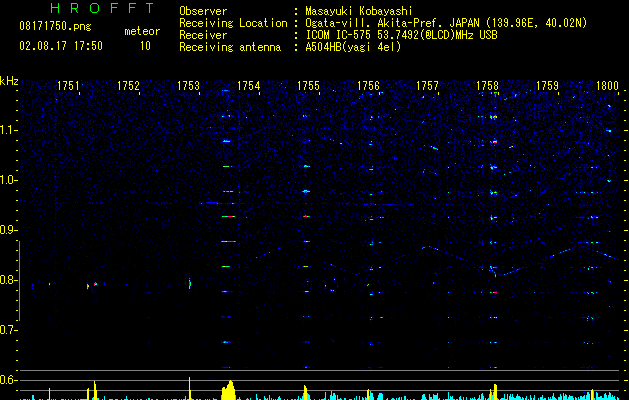Click the 1755 time axis marker

click(308, 85)
